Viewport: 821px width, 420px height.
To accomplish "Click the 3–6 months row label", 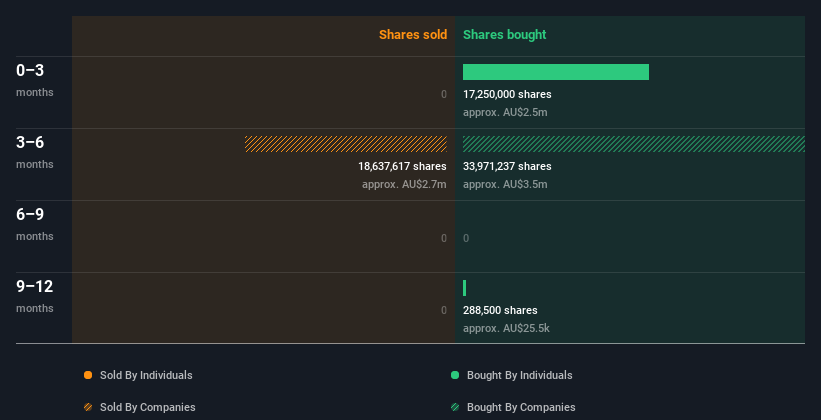I will [x=35, y=152].
